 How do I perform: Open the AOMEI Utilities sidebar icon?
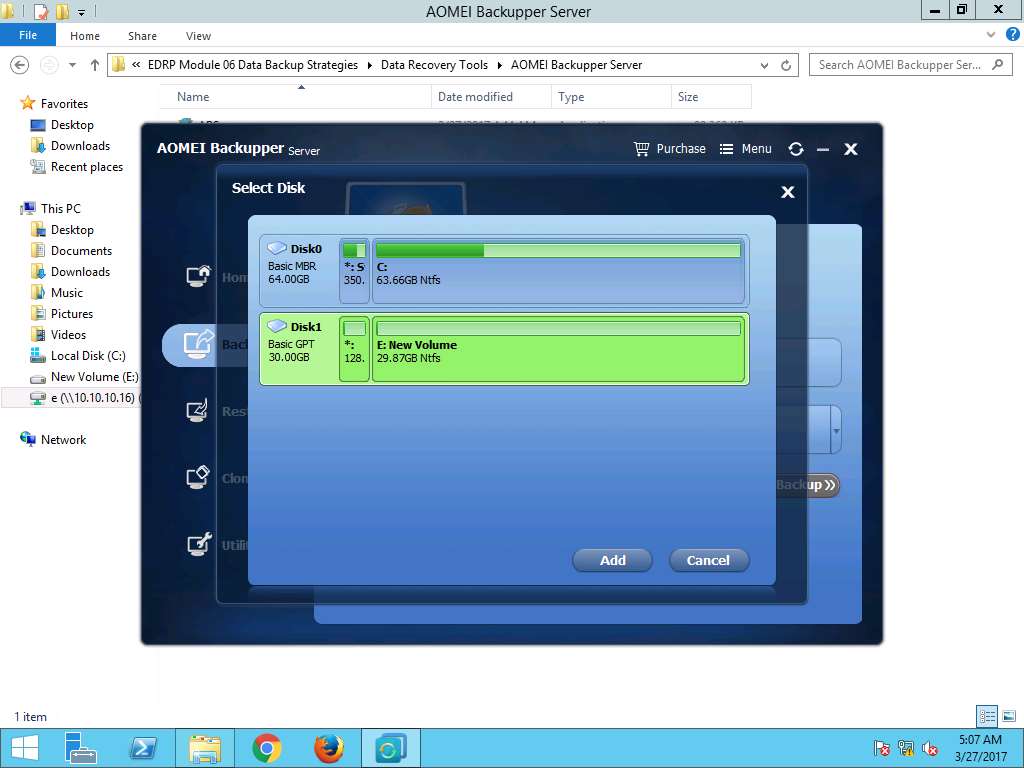point(198,544)
